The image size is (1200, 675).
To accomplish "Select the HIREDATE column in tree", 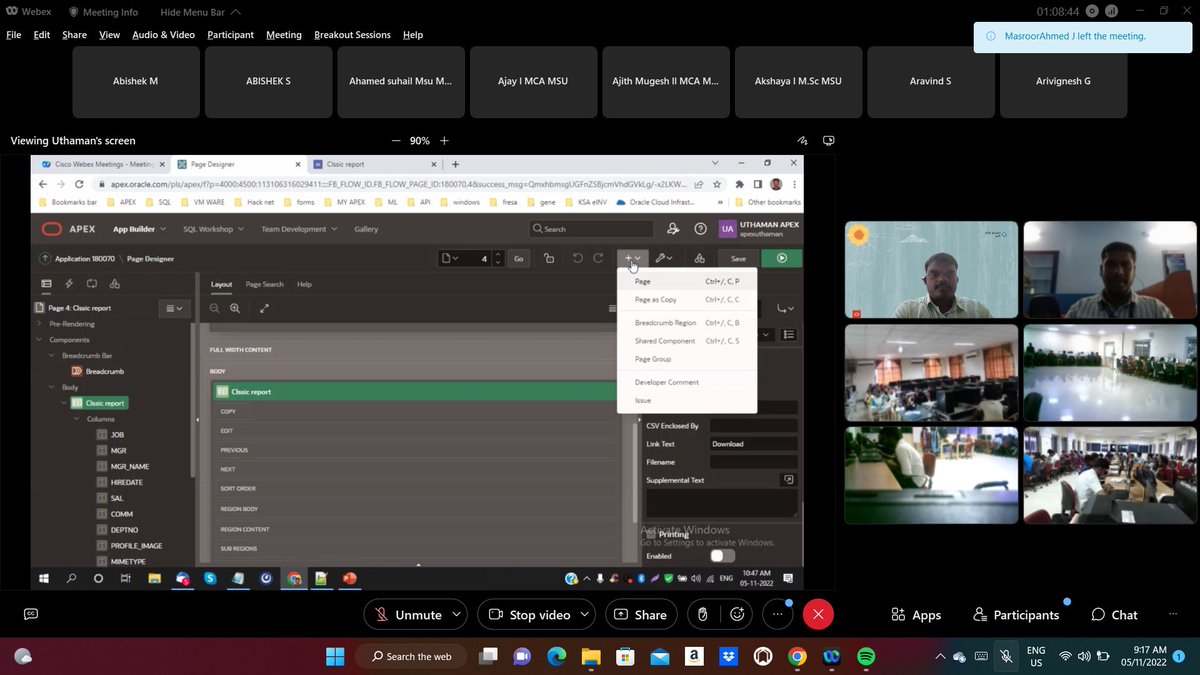I will [x=125, y=482].
